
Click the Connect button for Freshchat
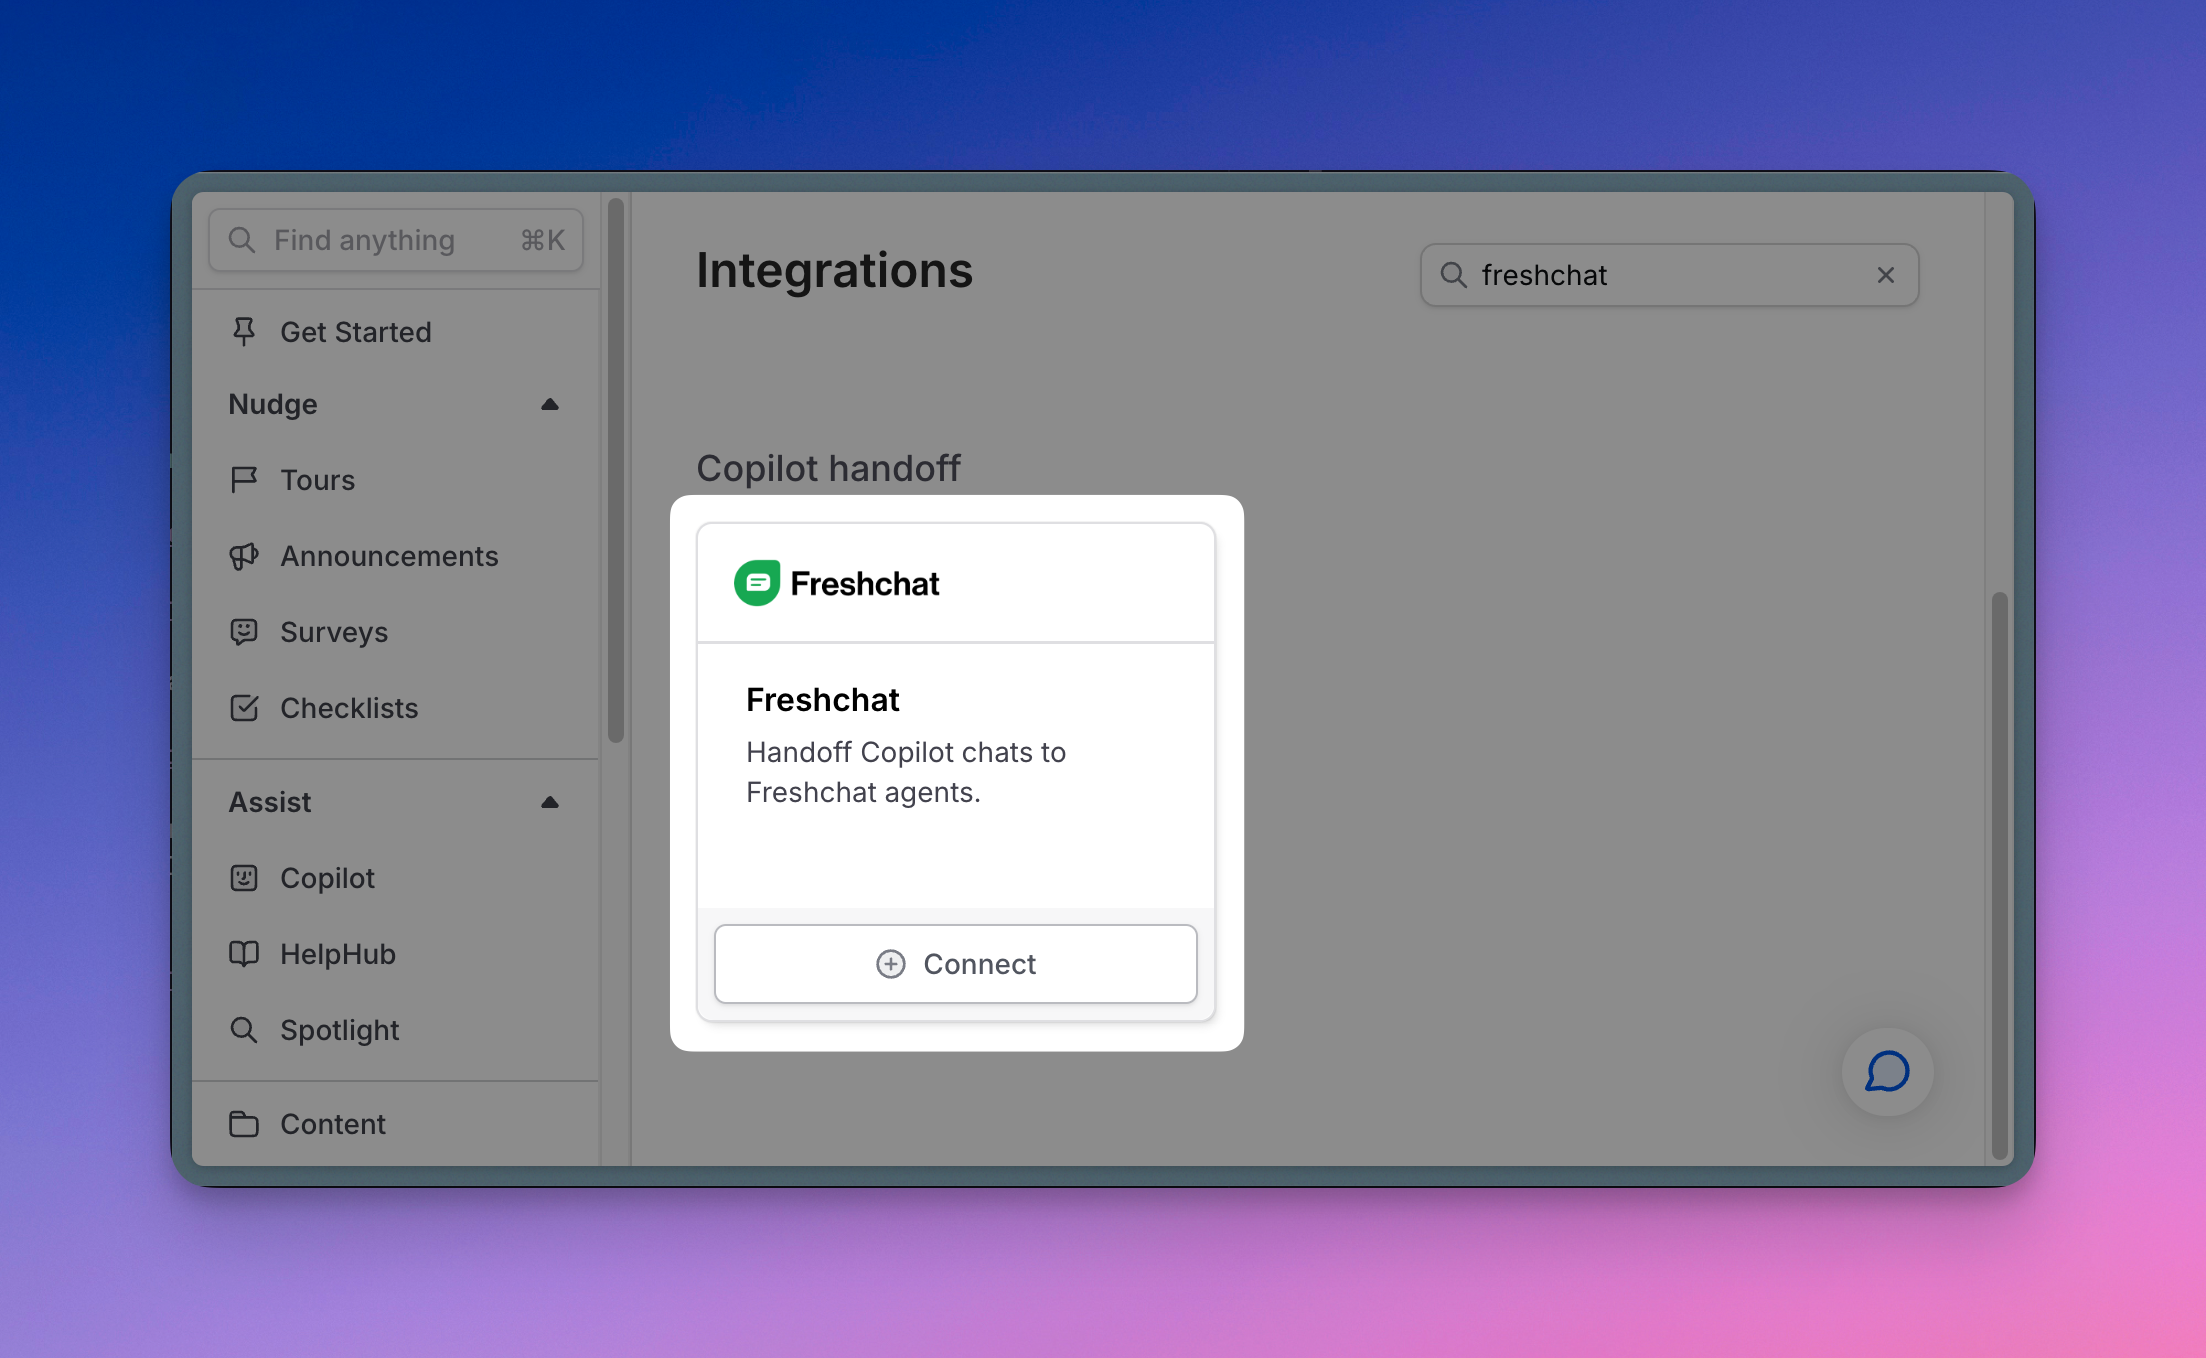(956, 963)
